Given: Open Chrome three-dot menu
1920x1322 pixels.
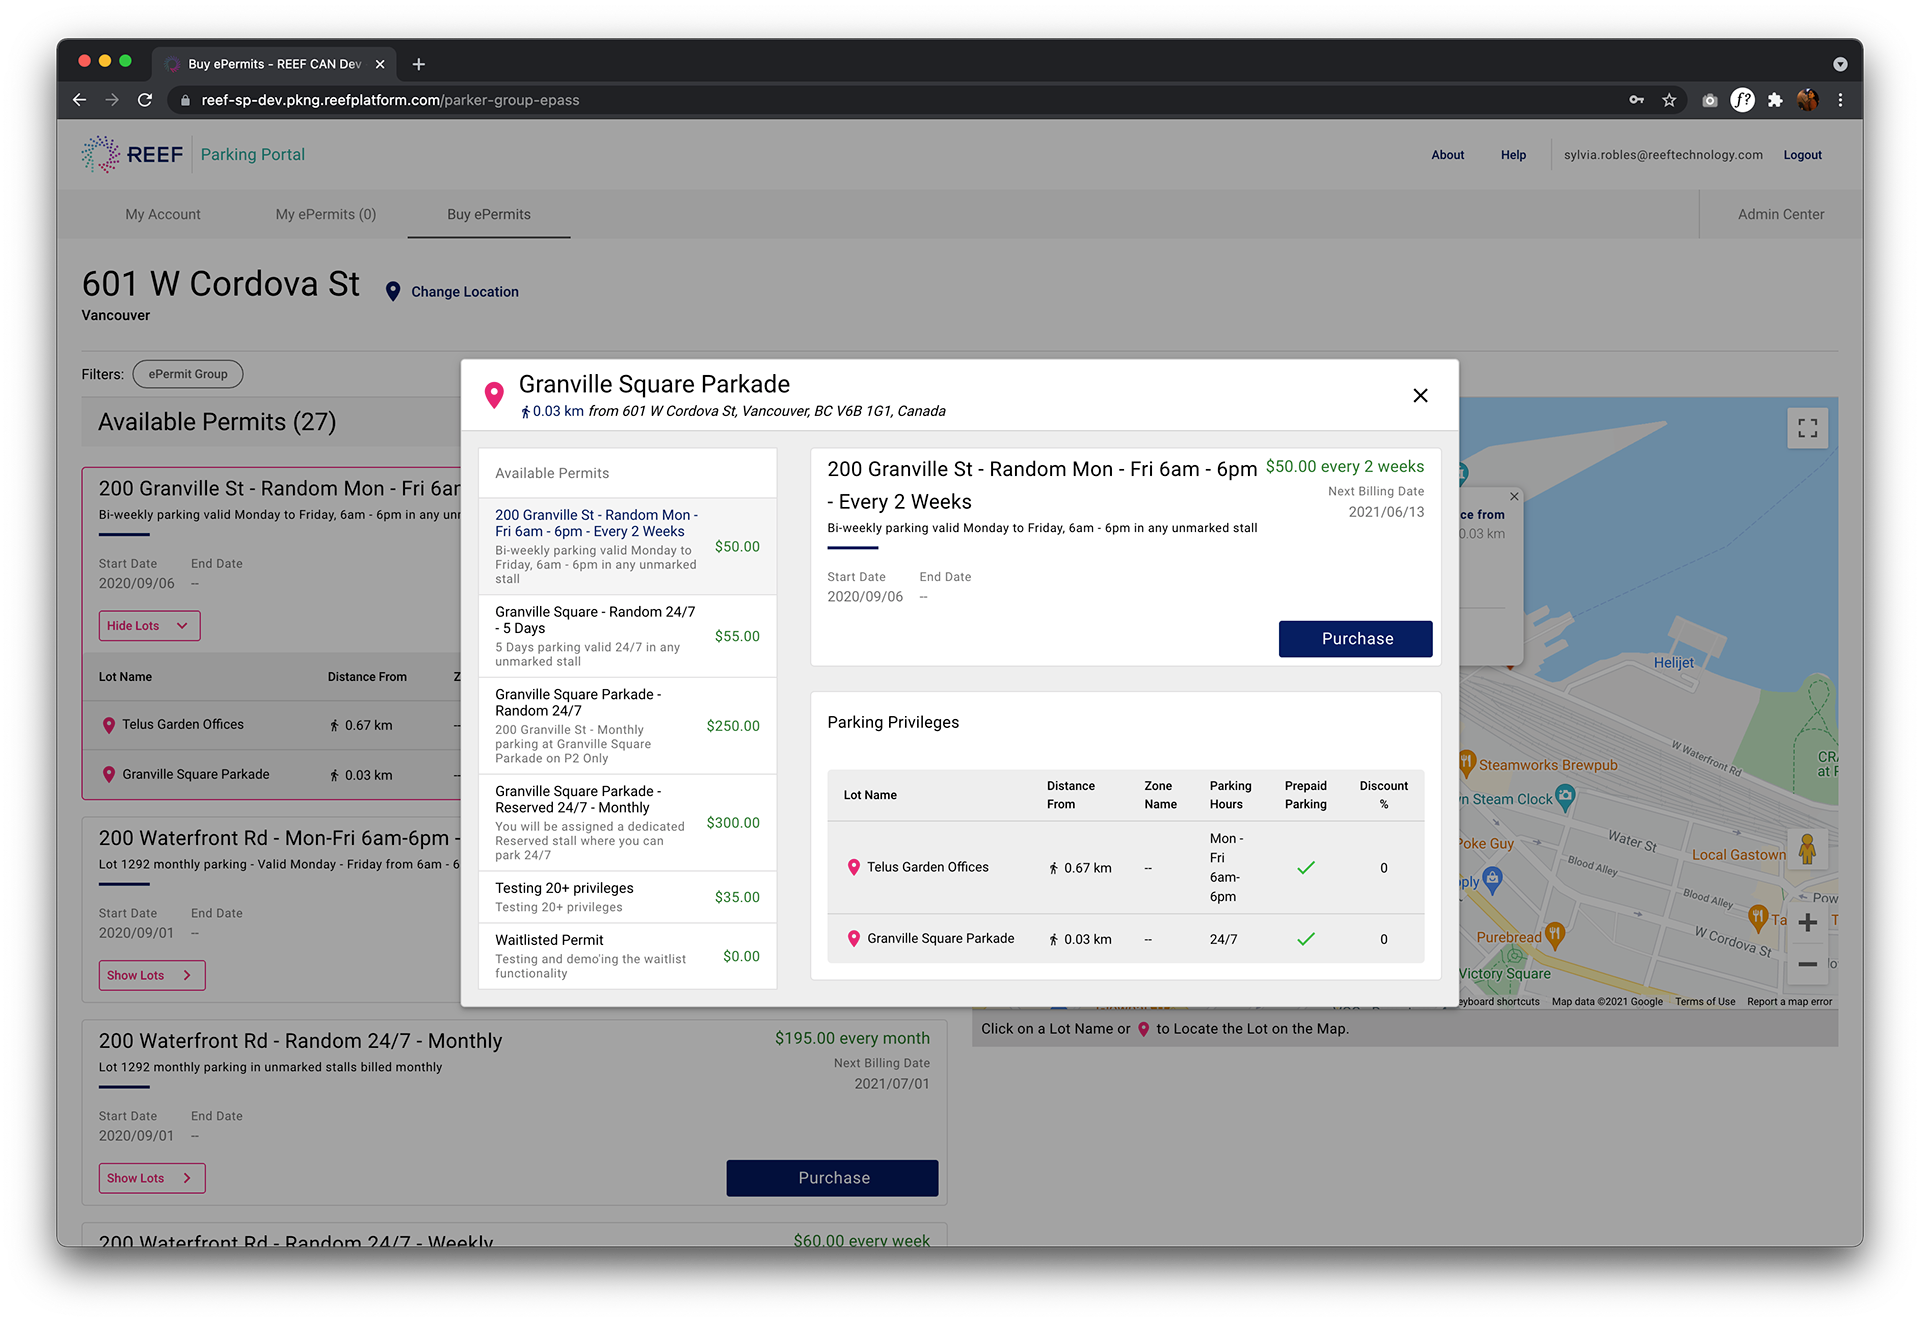Looking at the screenshot, I should pos(1840,100).
